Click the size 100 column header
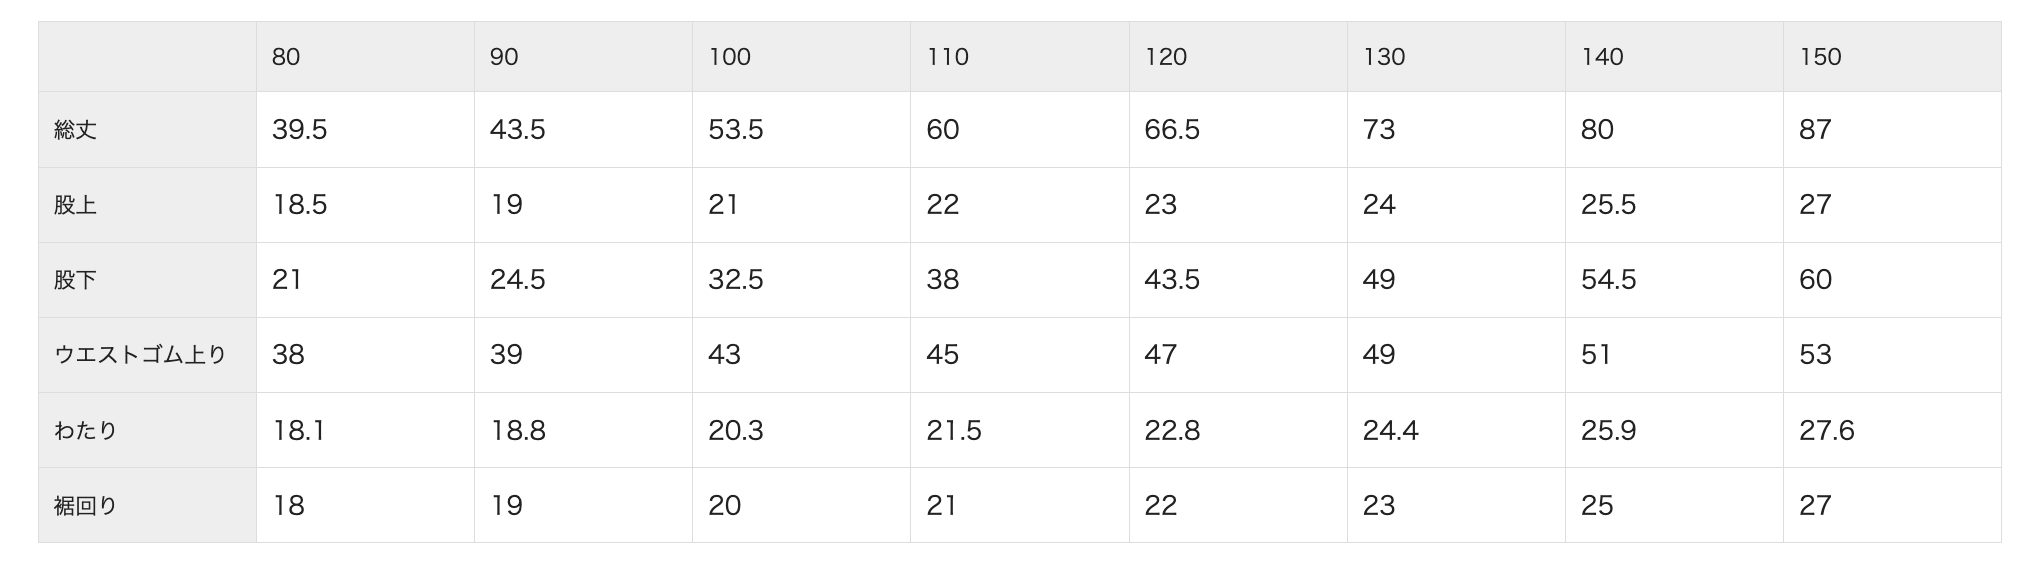The image size is (2044, 576). tap(729, 57)
